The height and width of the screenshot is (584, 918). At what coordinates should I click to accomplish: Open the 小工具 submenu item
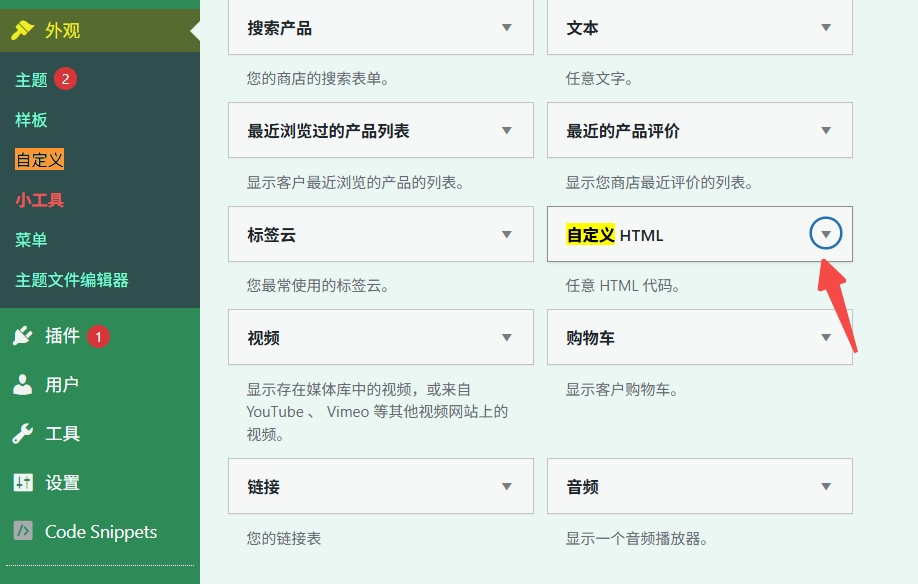[x=40, y=200]
